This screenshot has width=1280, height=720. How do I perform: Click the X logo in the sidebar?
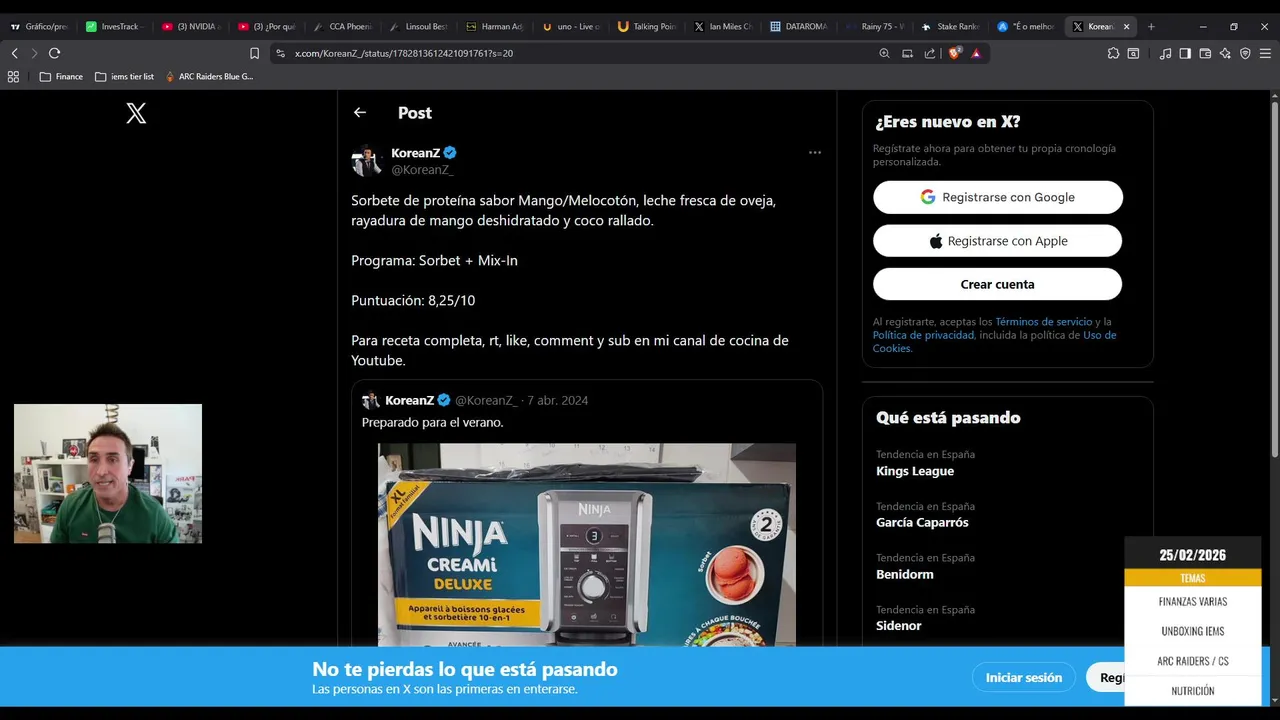click(136, 114)
